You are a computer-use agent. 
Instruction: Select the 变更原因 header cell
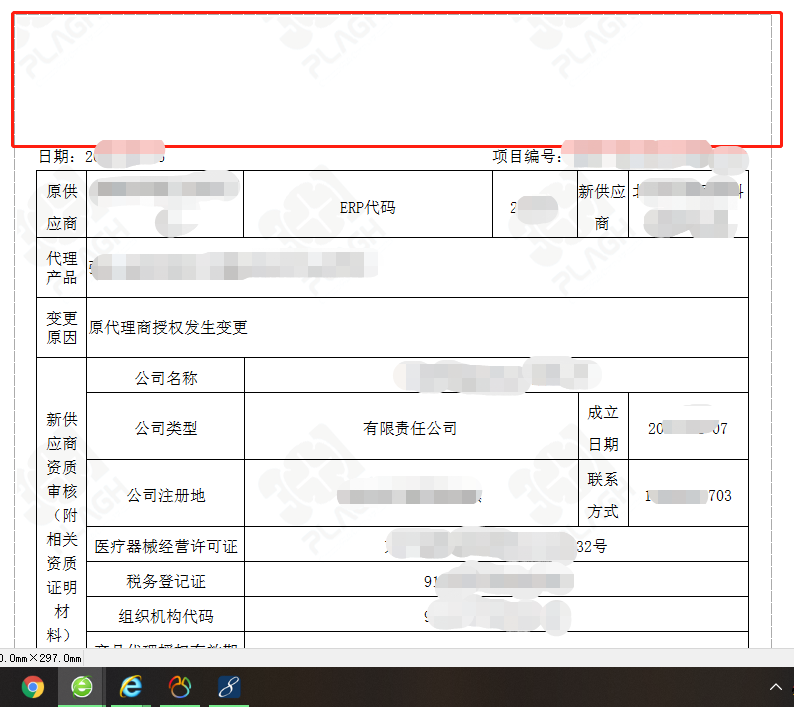click(62, 328)
